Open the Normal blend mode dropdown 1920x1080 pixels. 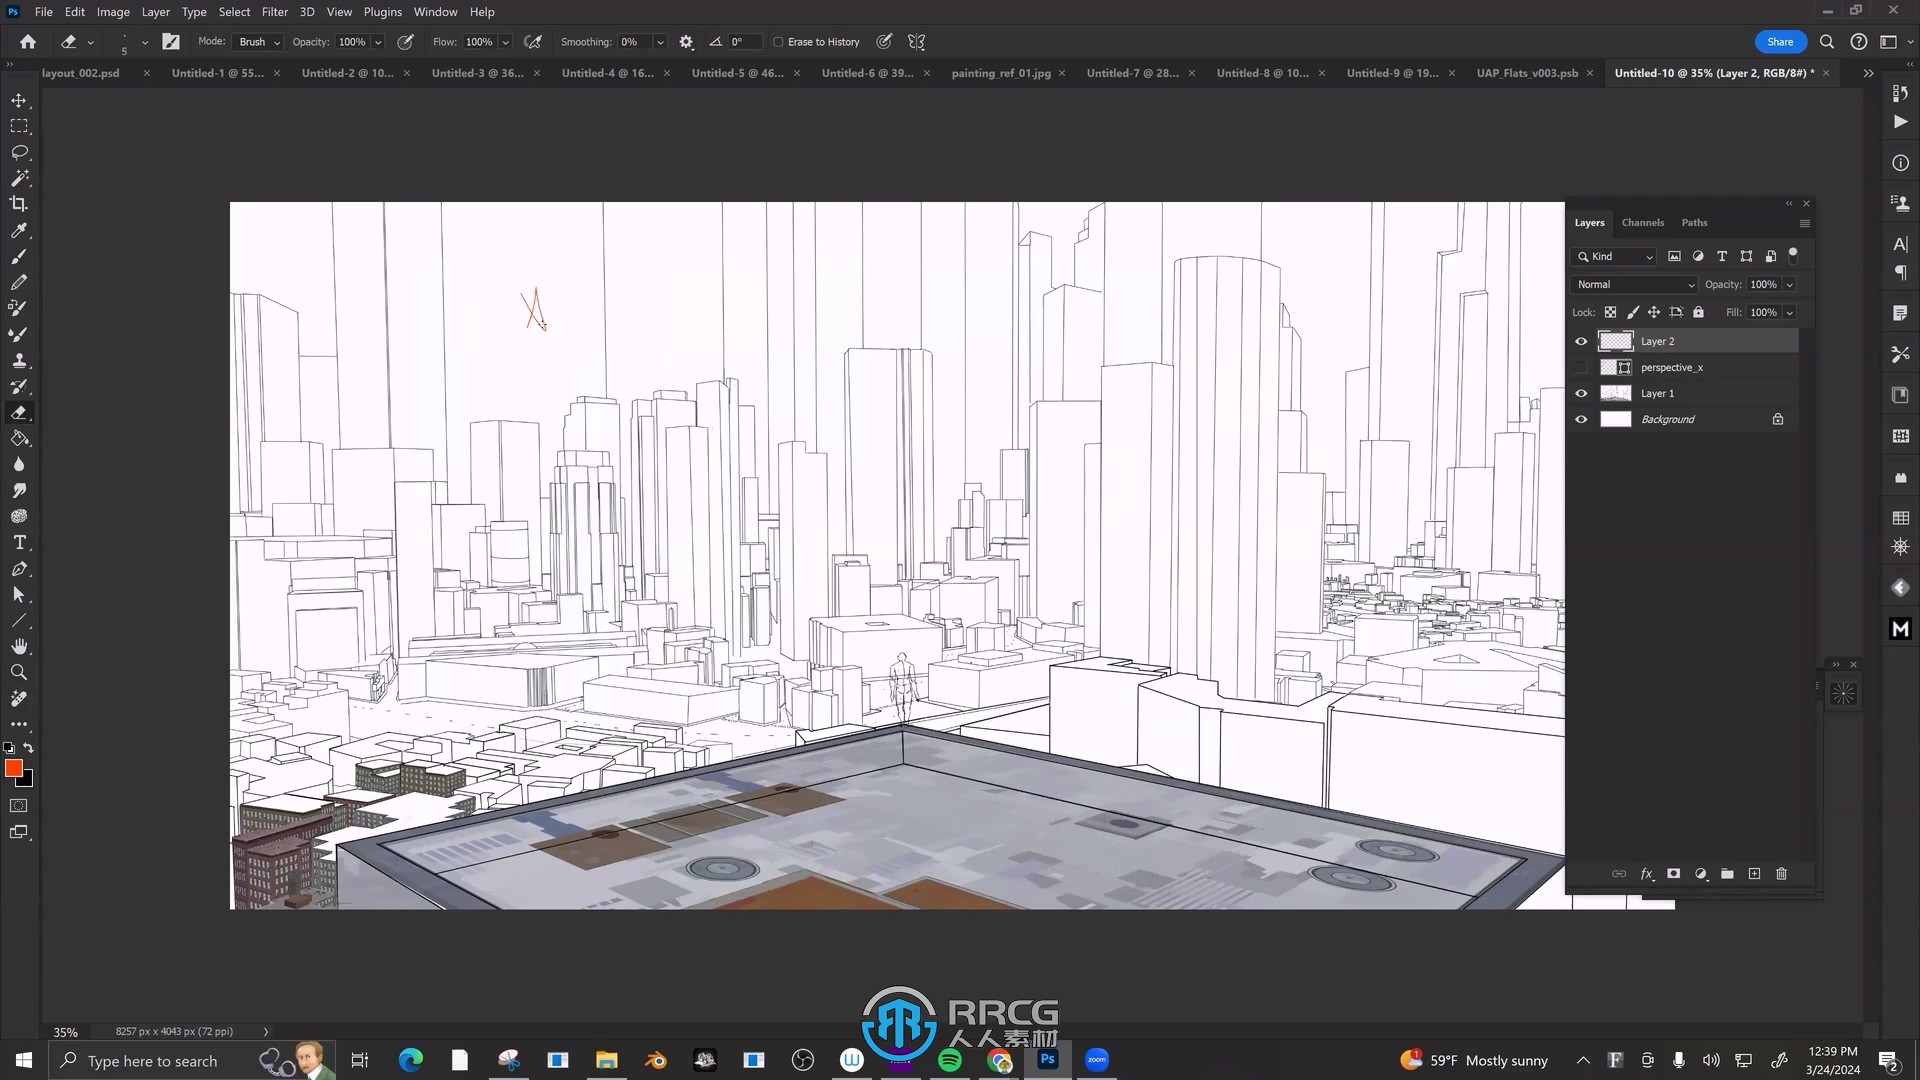[x=1634, y=285]
